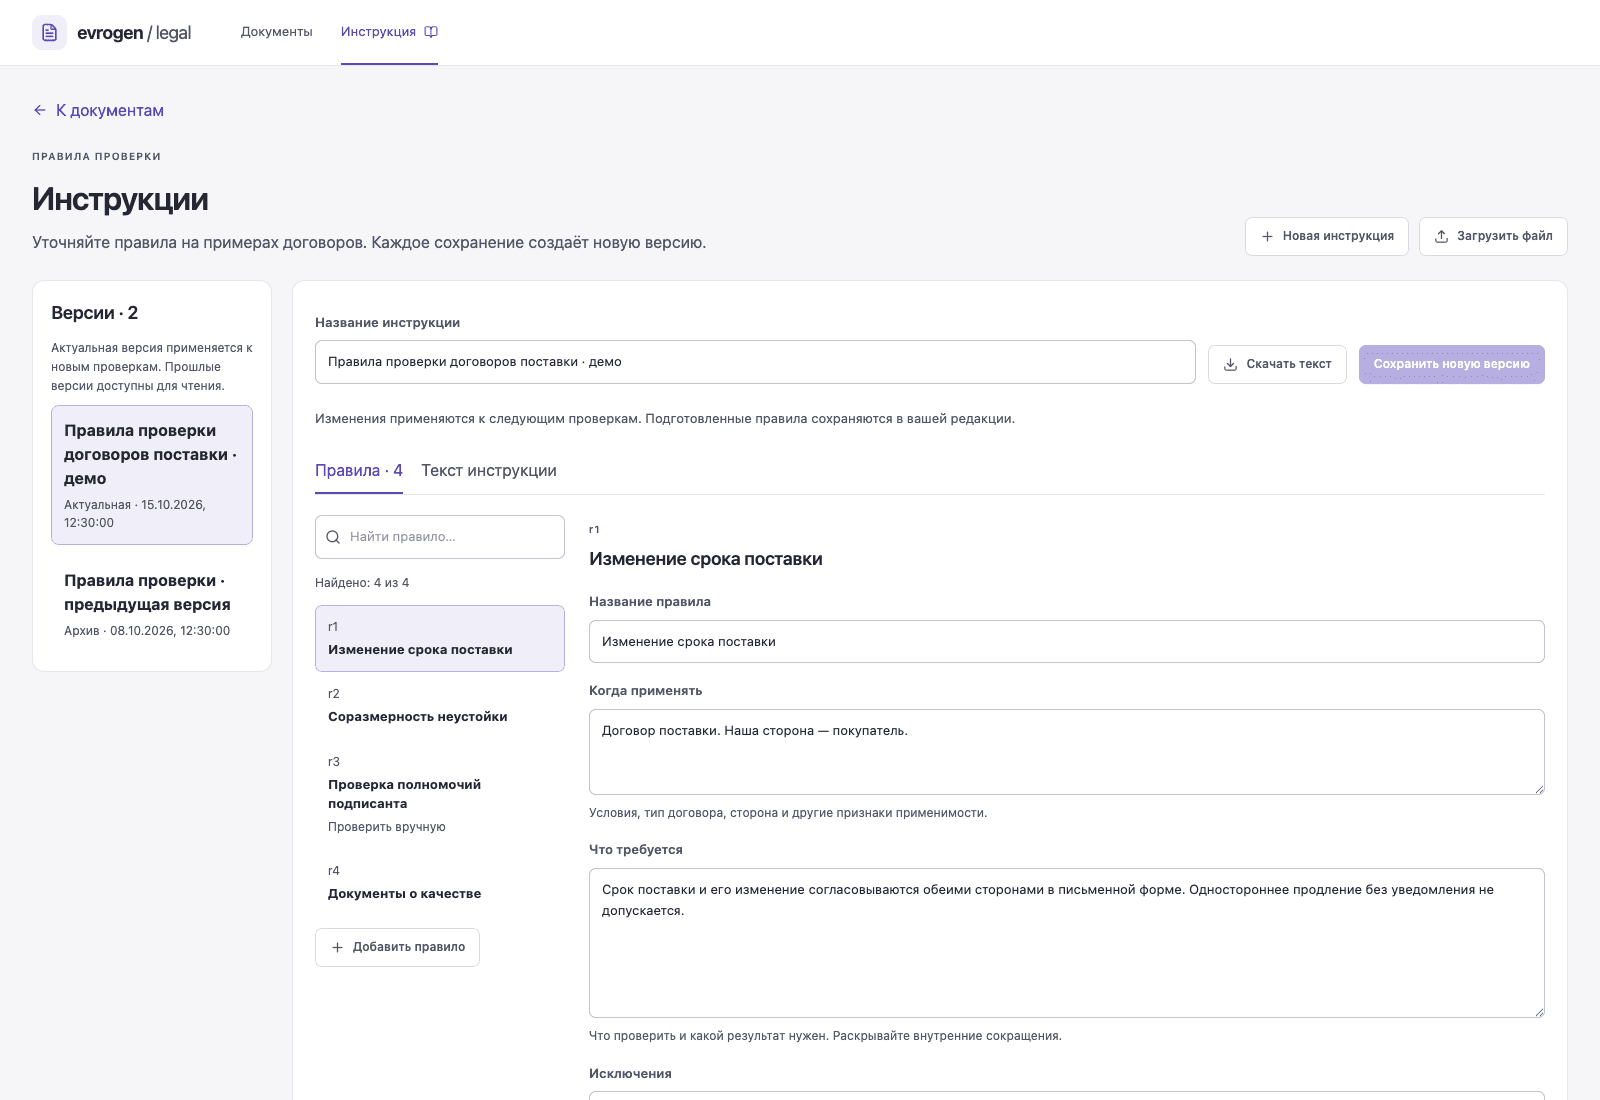The image size is (1600, 1100).
Task: Switch to the Текст инструкции tab
Action: [x=489, y=471]
